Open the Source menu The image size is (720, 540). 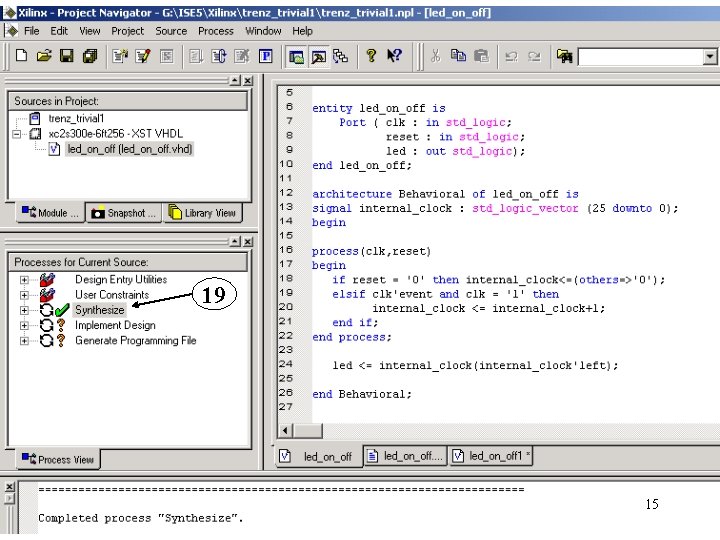pos(171,31)
